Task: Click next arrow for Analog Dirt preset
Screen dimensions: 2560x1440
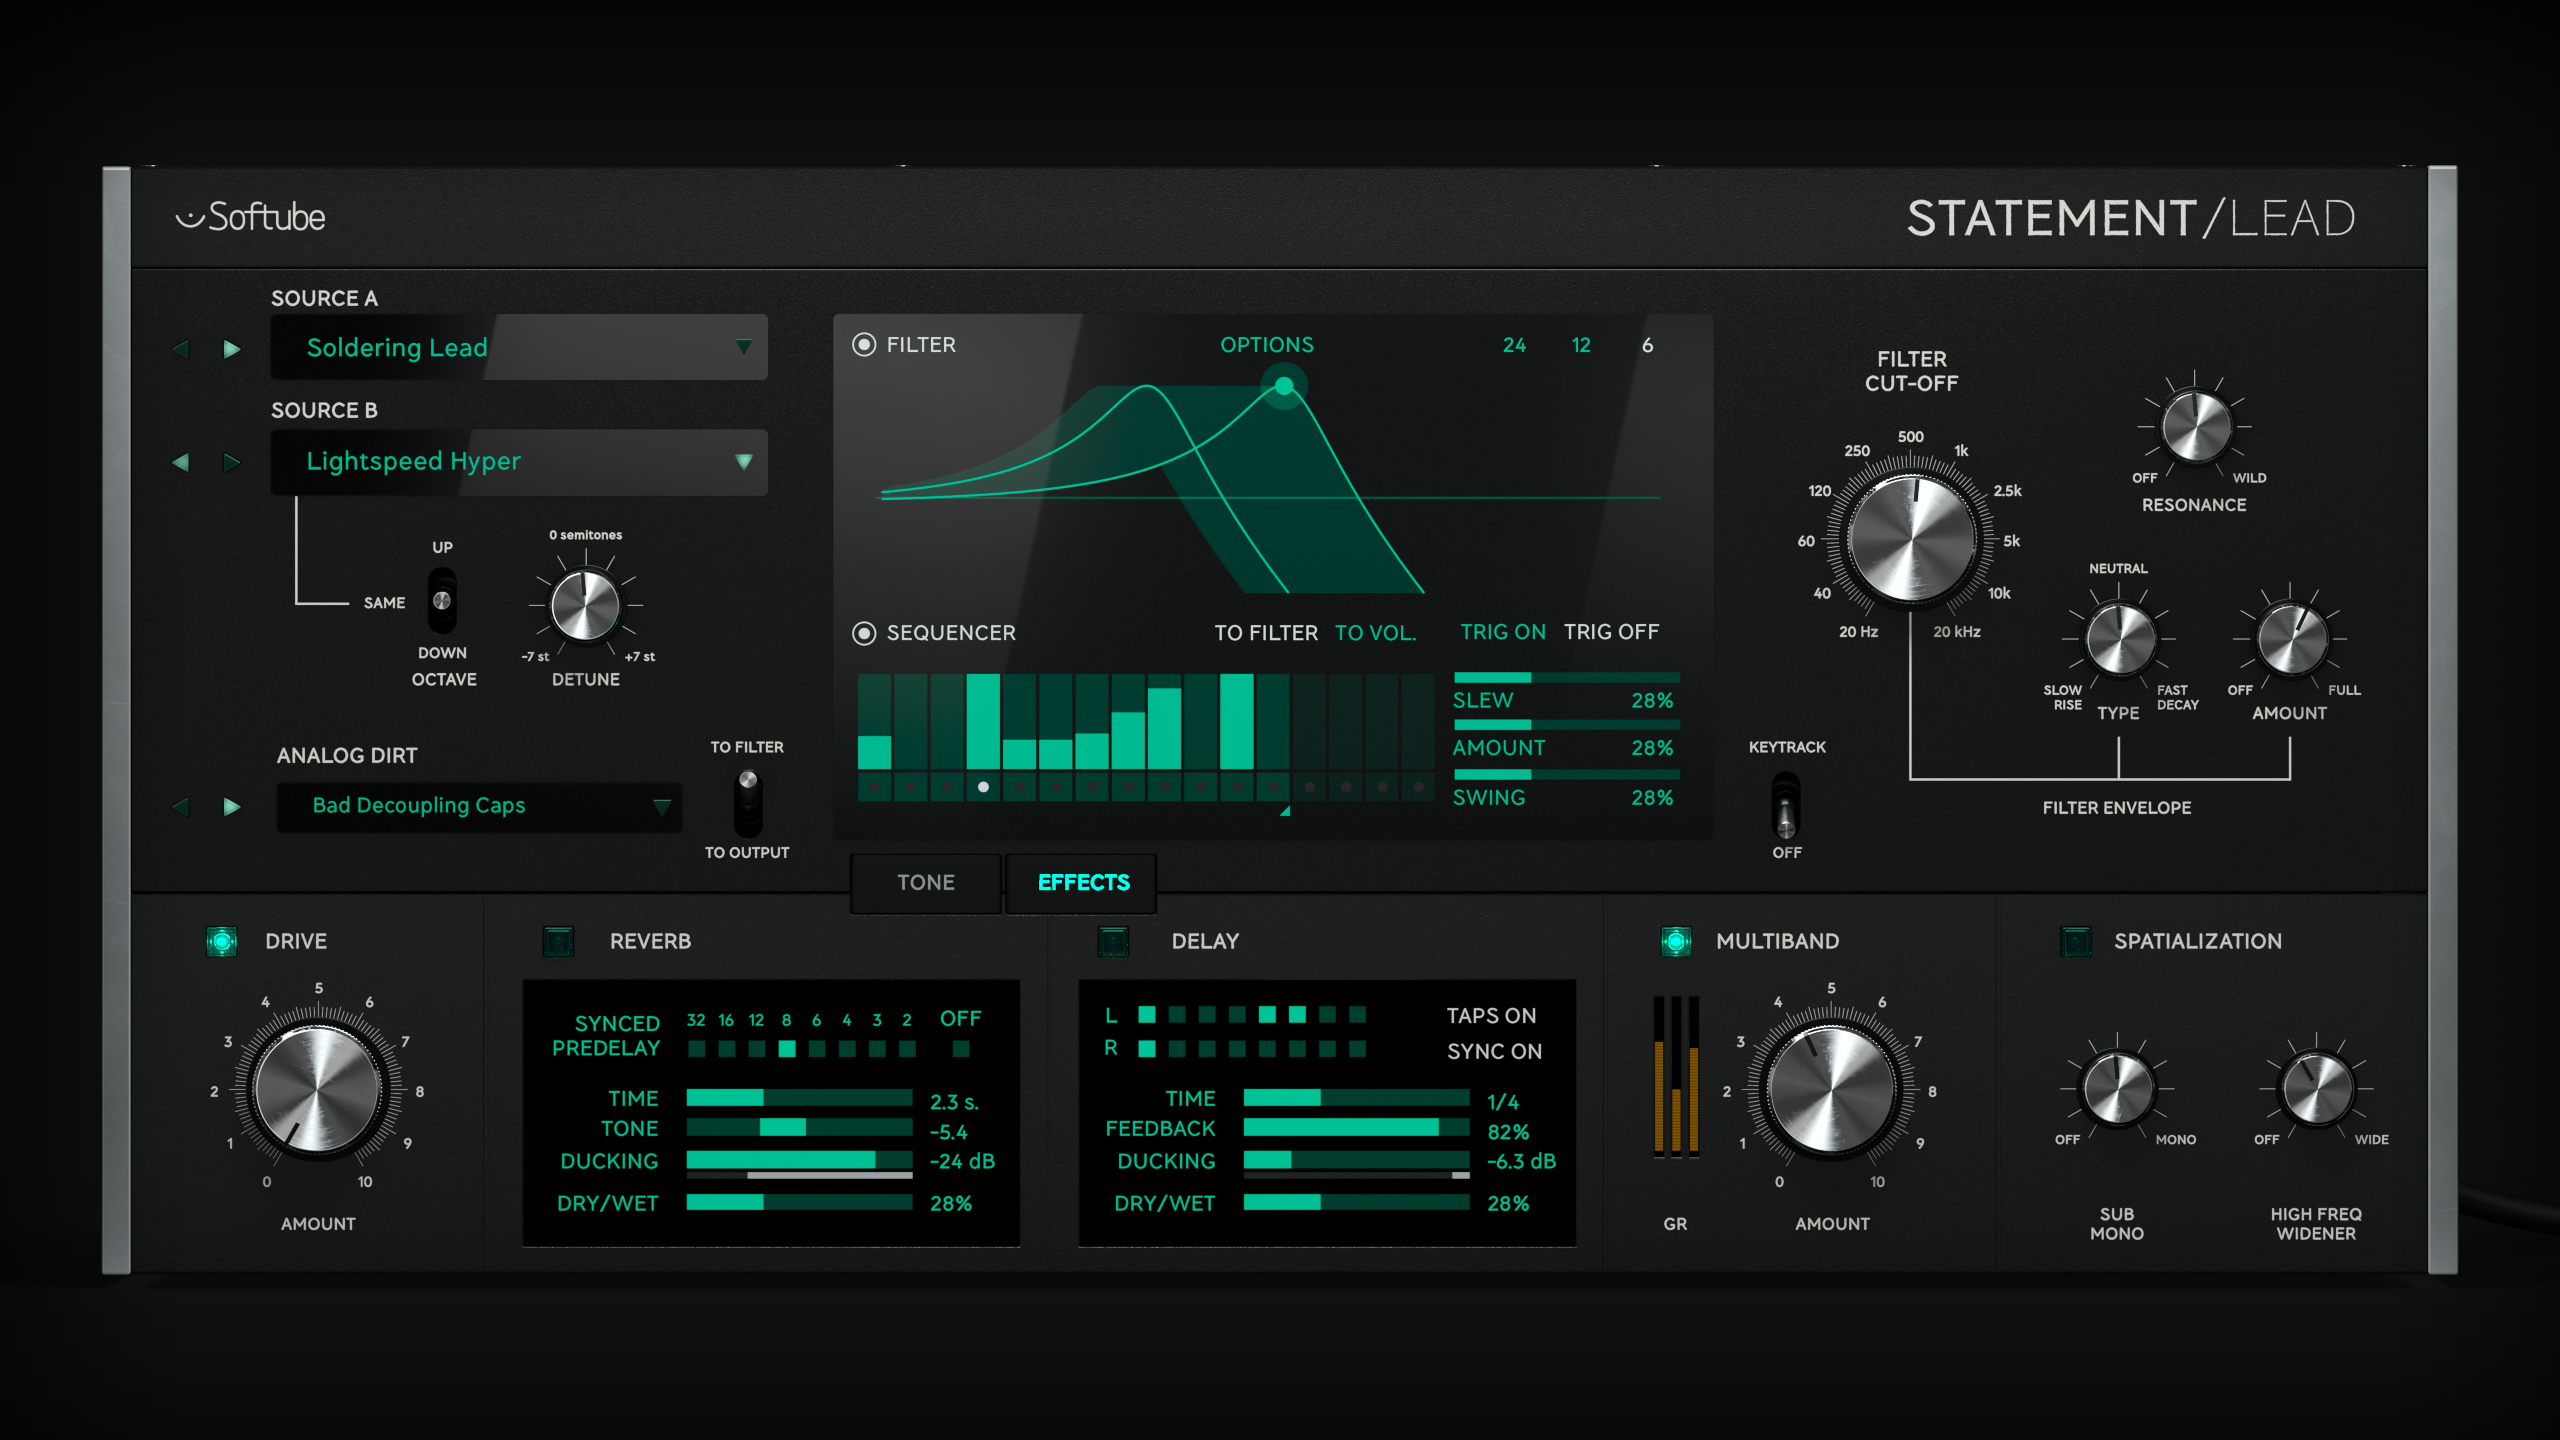Action: point(232,806)
